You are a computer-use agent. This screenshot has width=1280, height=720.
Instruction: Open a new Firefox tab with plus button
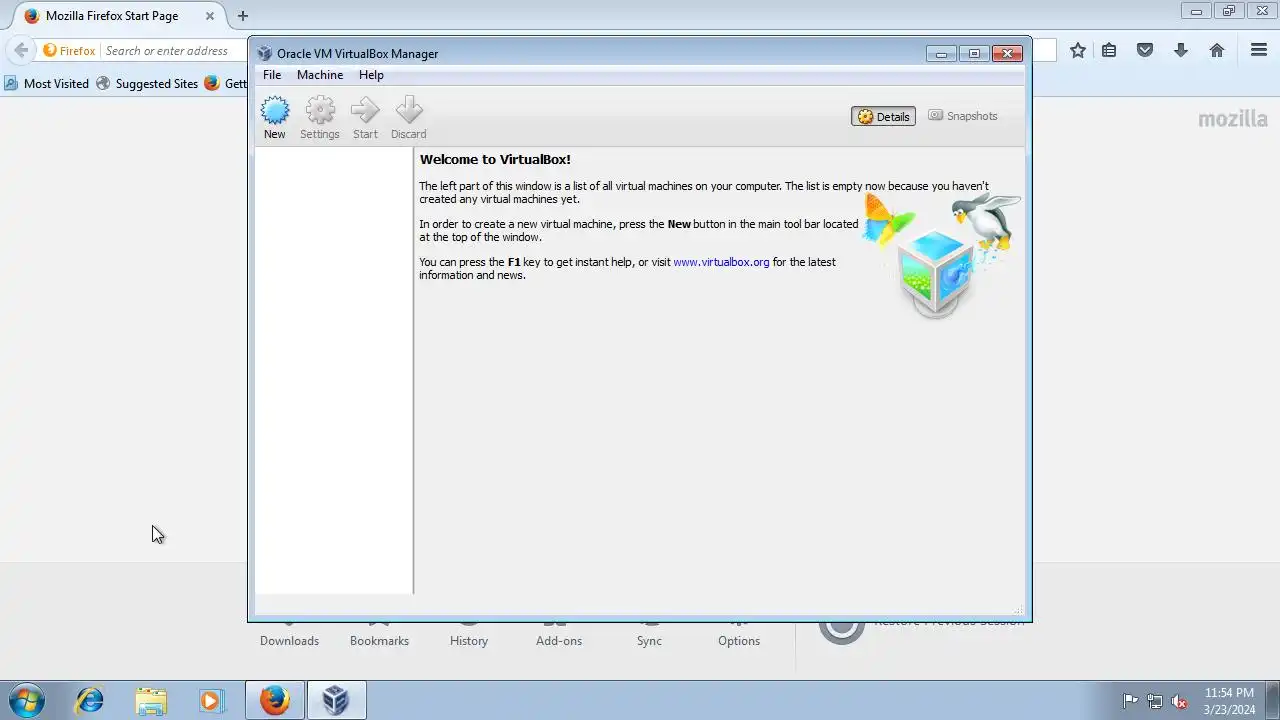242,16
